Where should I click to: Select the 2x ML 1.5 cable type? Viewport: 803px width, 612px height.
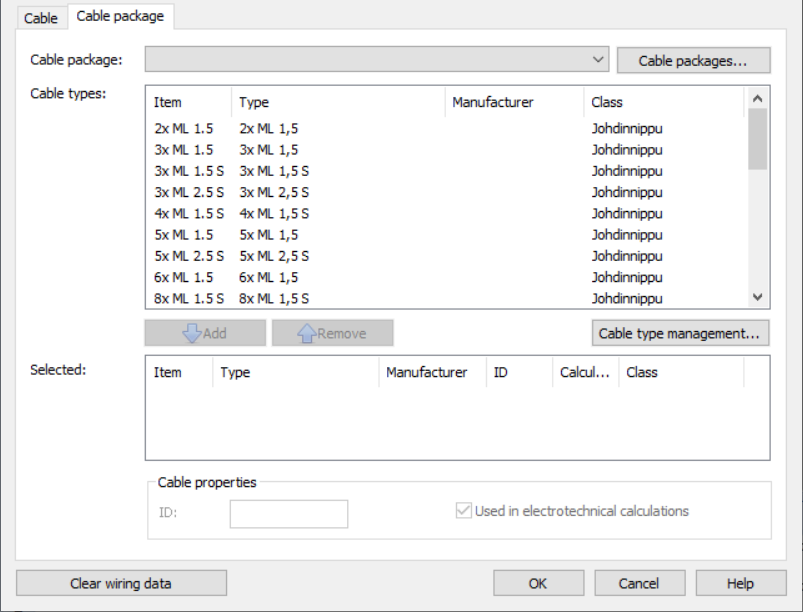[x=184, y=129]
